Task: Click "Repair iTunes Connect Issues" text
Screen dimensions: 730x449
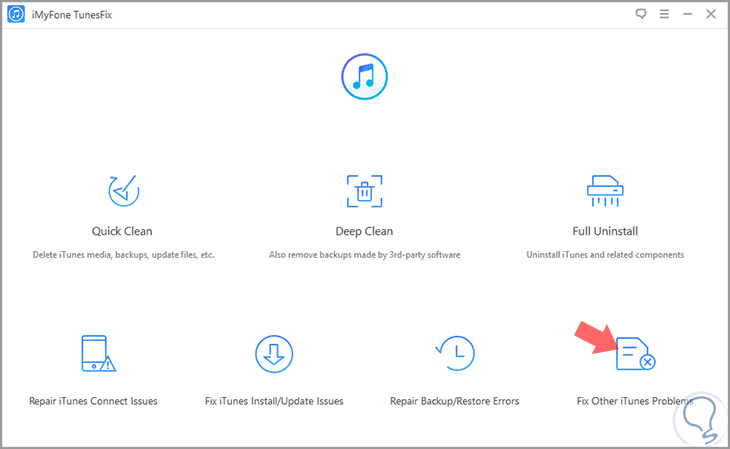Action: tap(93, 401)
